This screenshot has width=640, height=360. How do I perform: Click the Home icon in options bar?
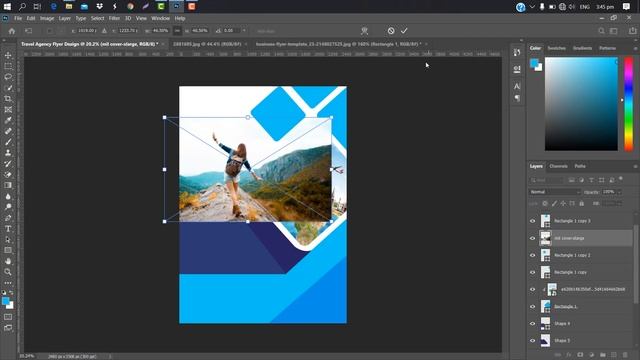coord(12,31)
